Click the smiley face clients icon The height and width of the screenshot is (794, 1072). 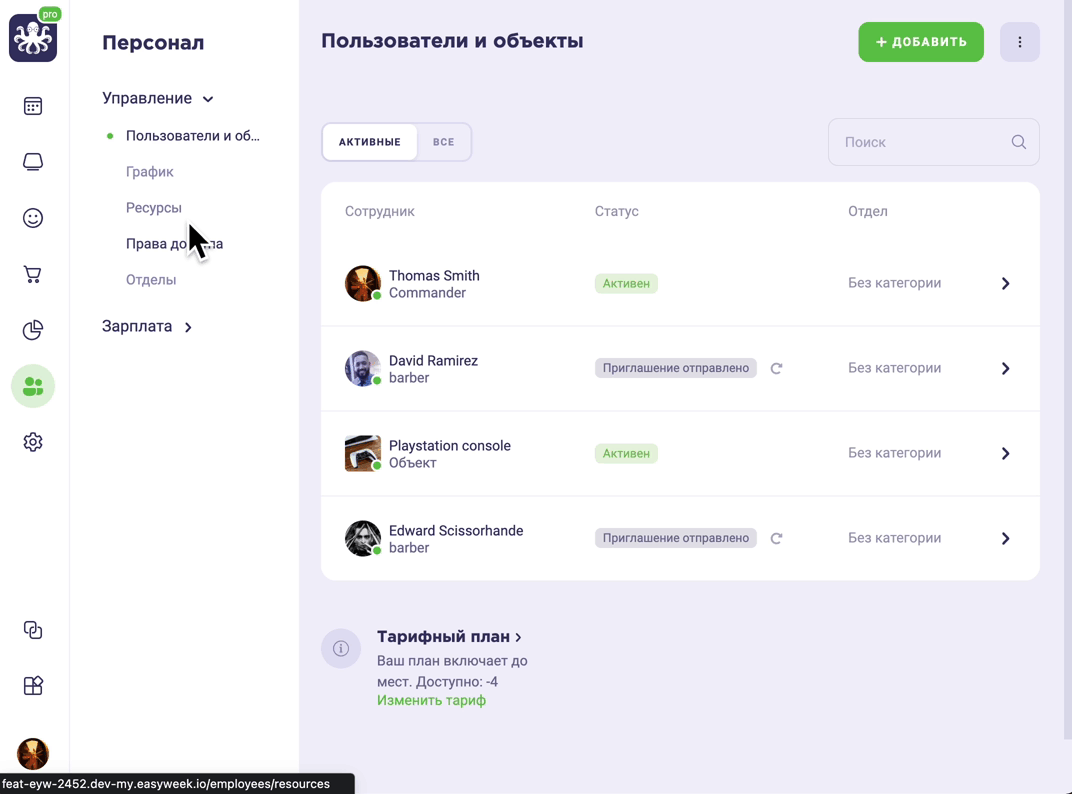[x=33, y=218]
